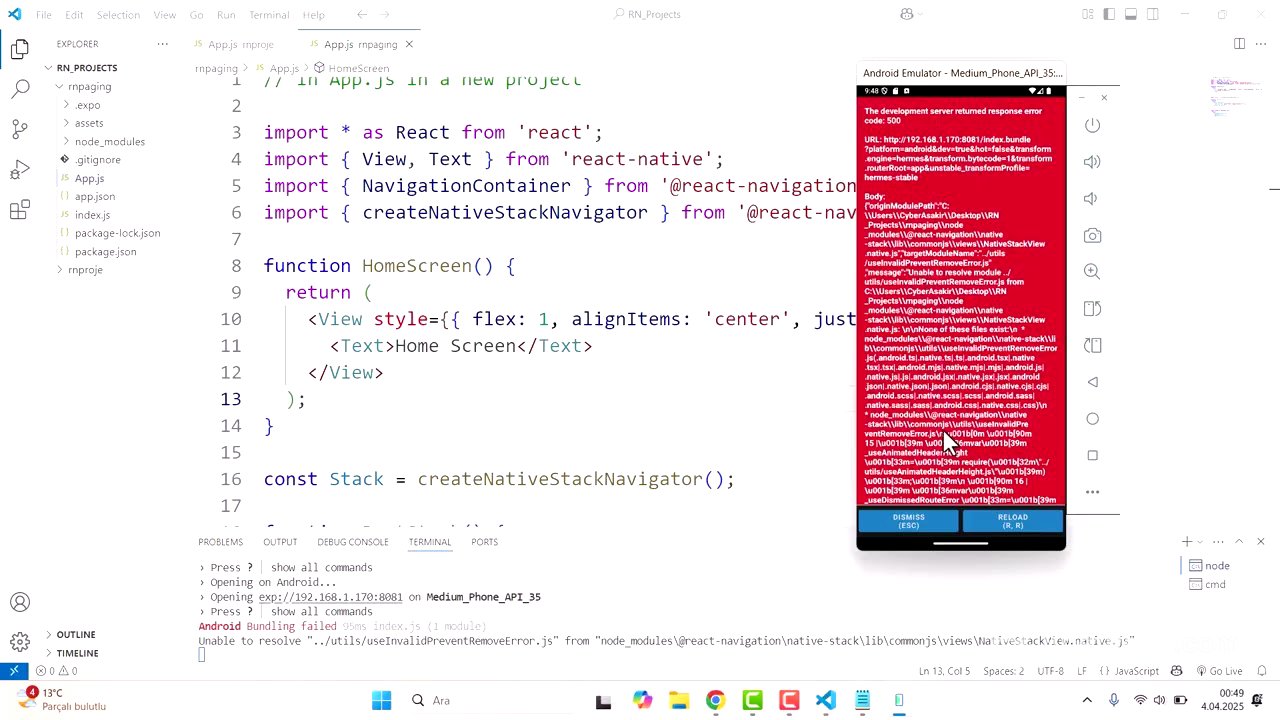
Task: Open the launch profile dropdown next to plus
Action: [x=1200, y=542]
